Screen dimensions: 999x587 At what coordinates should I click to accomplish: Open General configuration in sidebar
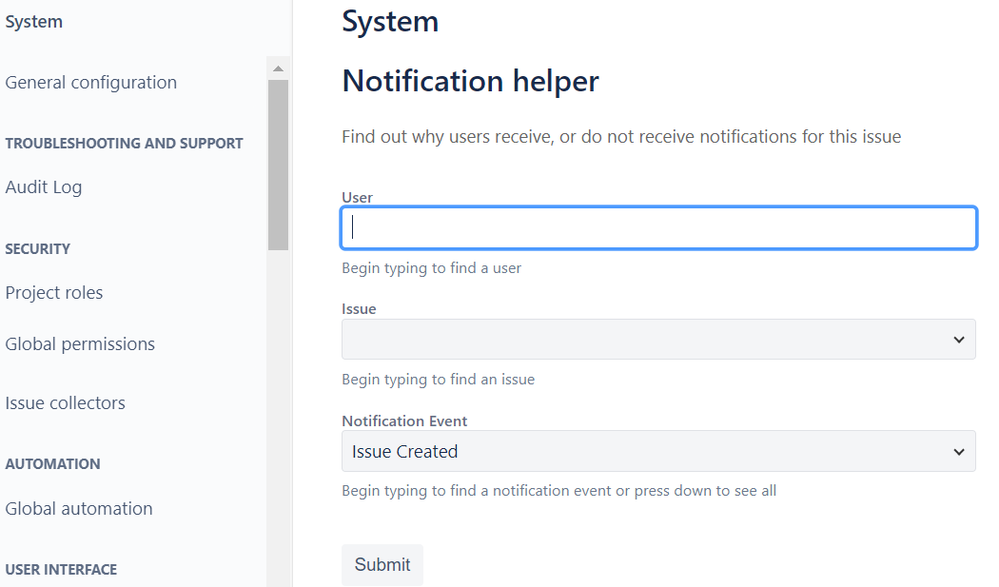[91, 82]
